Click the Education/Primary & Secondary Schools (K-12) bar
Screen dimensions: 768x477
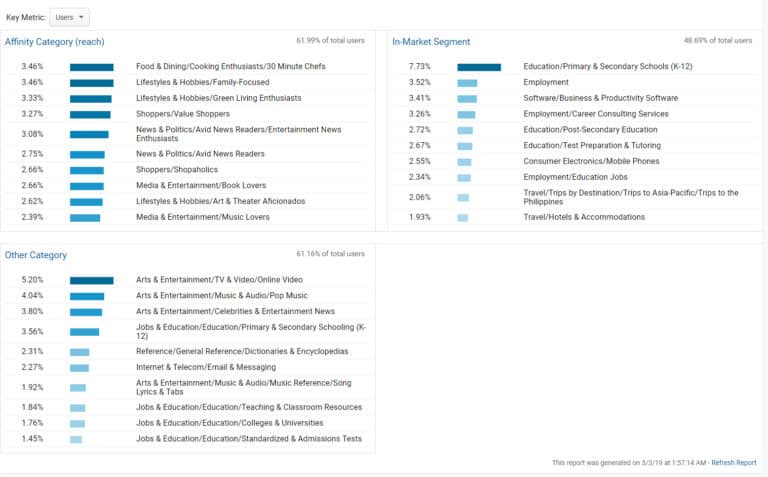click(x=478, y=67)
